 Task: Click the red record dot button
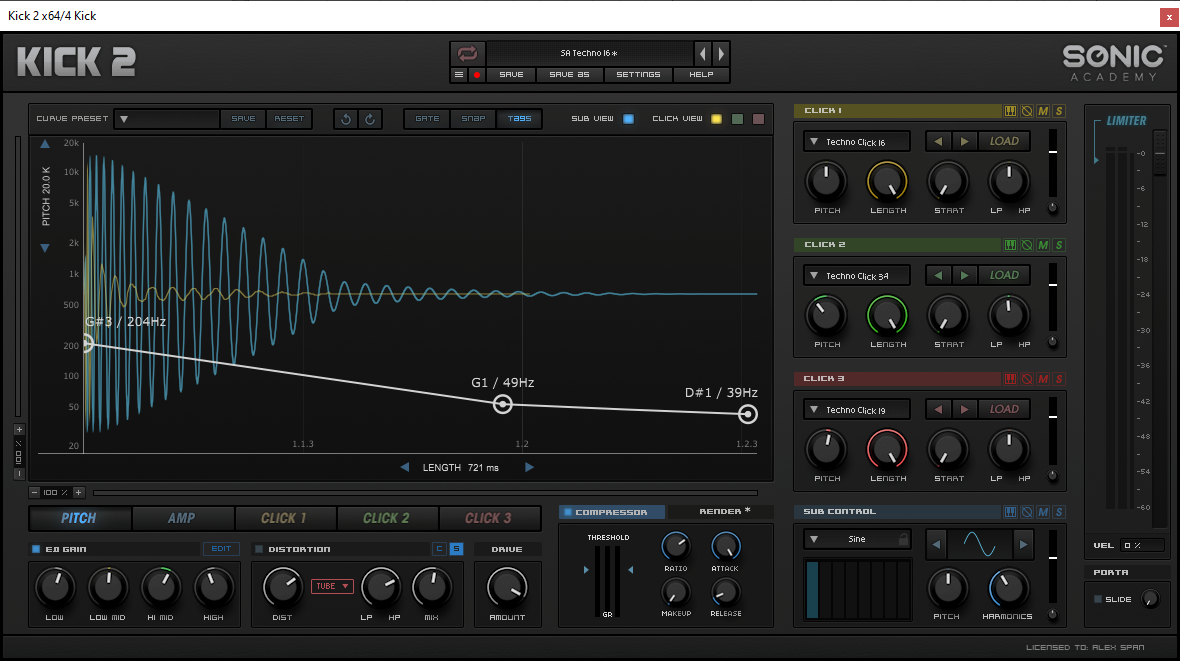(x=476, y=75)
